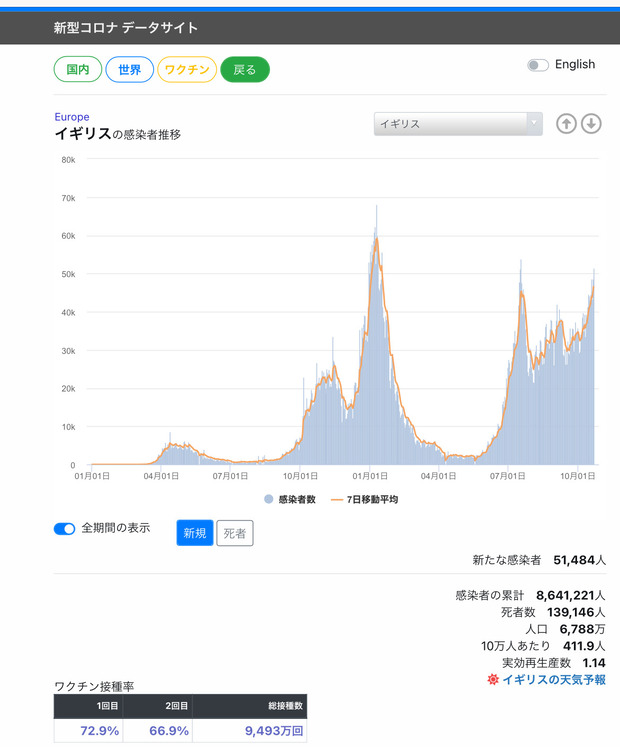This screenshot has width=620, height=747.
Task: Click the 戻る button
Action: (245, 70)
